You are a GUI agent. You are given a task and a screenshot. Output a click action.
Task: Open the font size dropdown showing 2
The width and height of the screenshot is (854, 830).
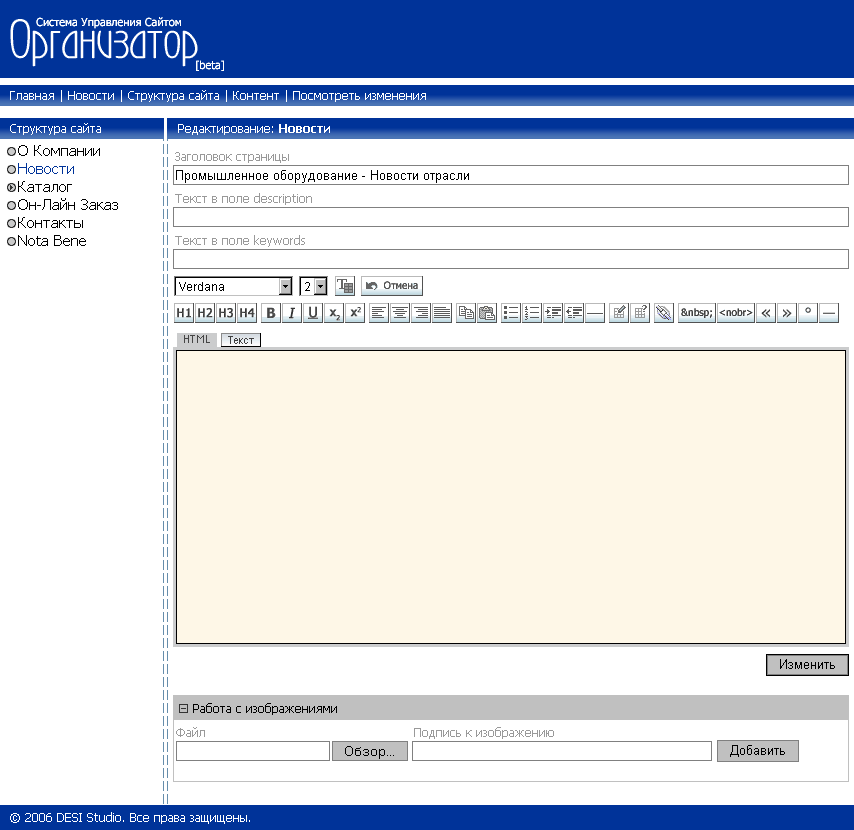pyautogui.click(x=321, y=285)
